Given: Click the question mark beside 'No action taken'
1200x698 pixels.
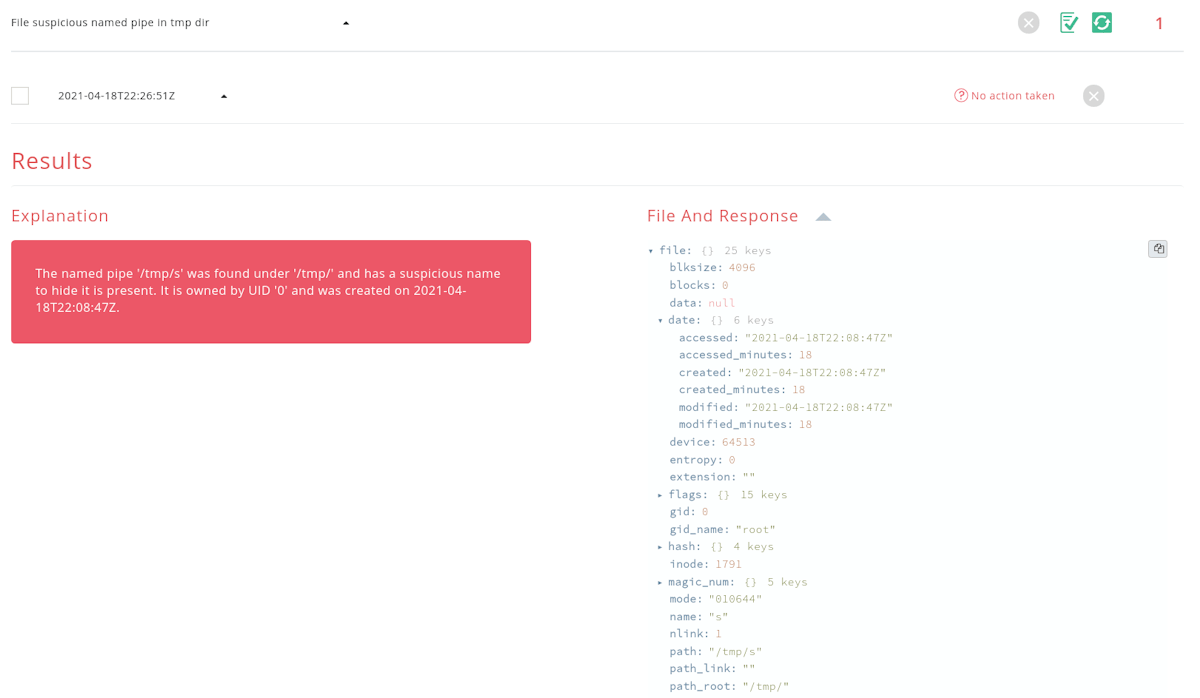Looking at the screenshot, I should (961, 95).
